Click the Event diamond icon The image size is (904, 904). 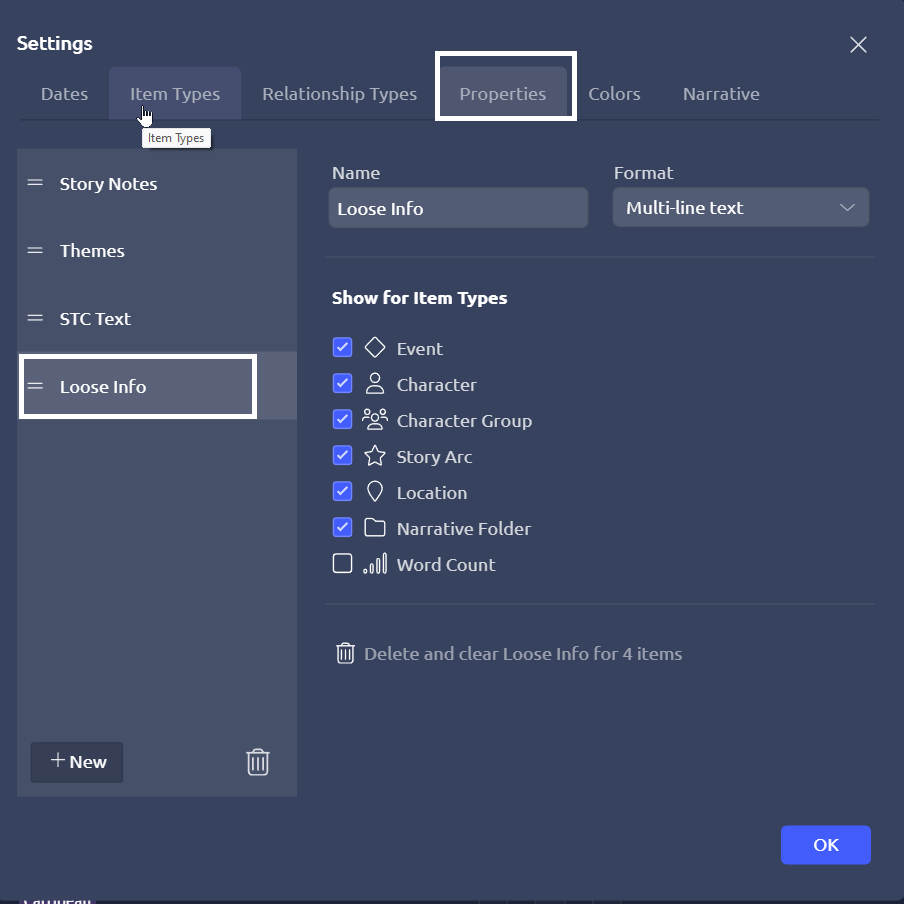[x=375, y=348]
